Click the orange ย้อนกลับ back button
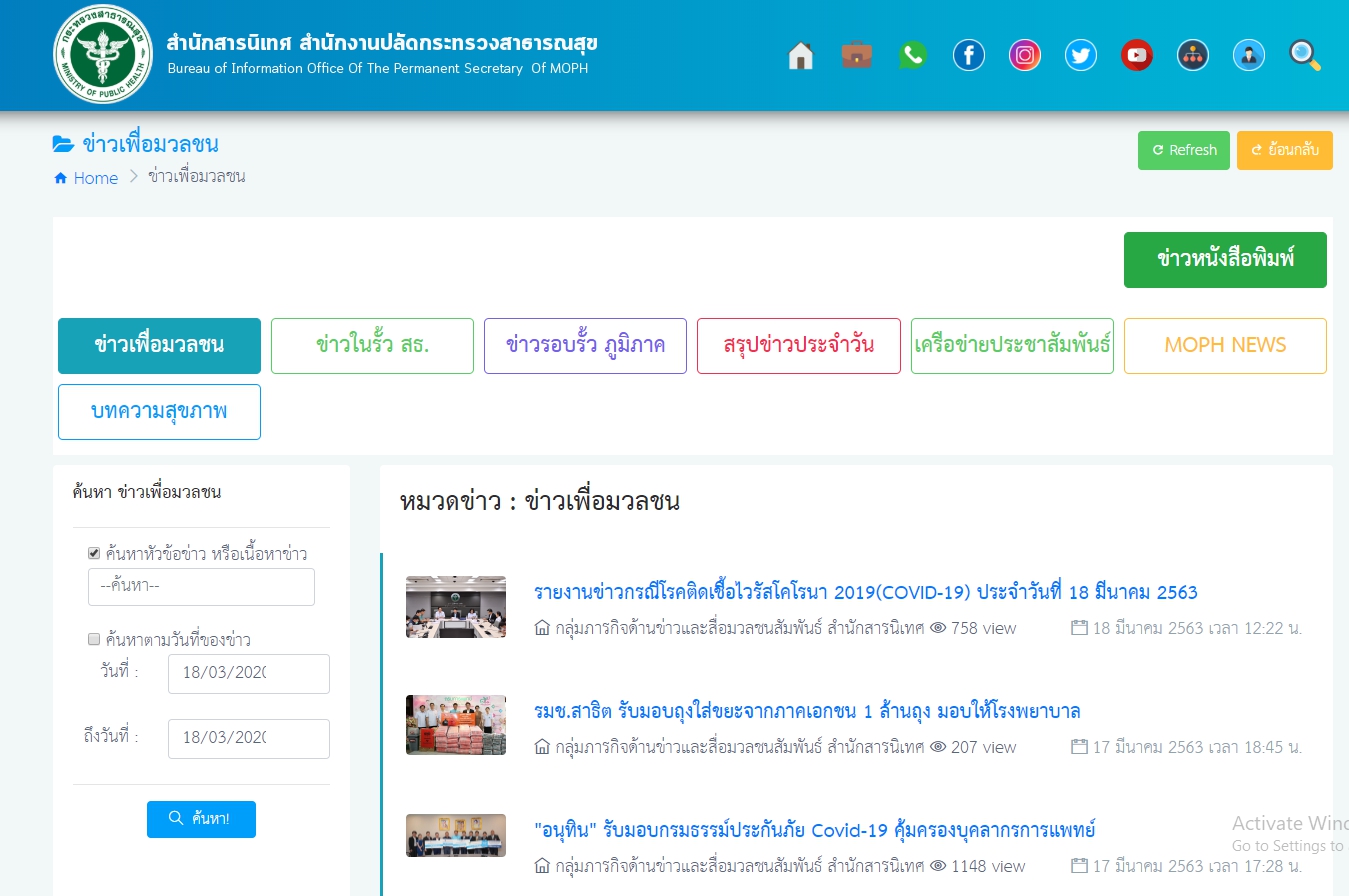Image resolution: width=1349 pixels, height=896 pixels. [x=1285, y=150]
